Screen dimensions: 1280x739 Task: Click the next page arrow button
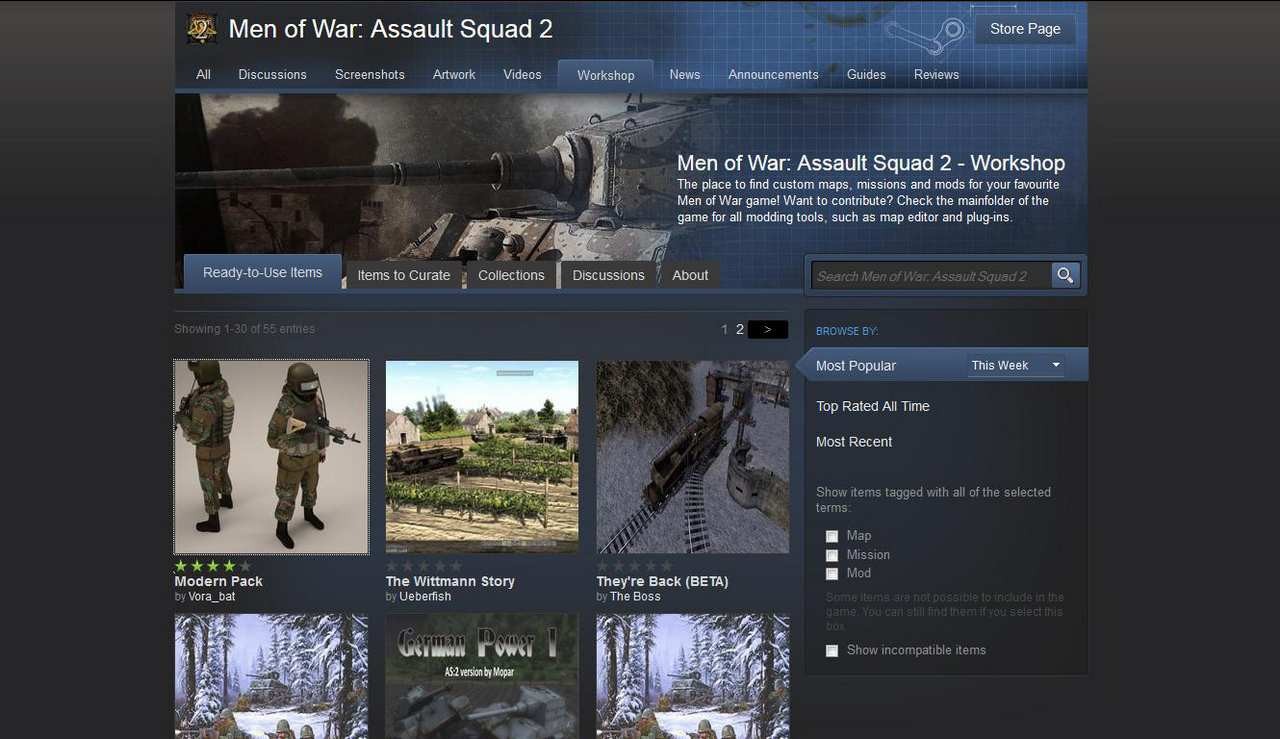point(767,329)
